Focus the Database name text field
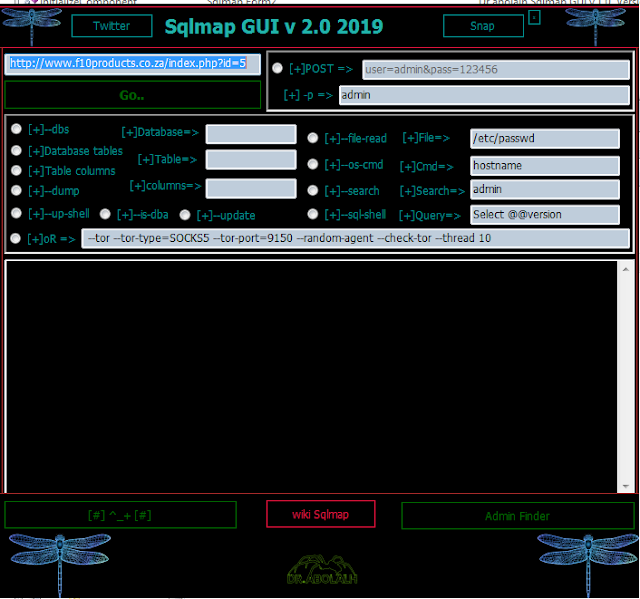 coord(251,134)
